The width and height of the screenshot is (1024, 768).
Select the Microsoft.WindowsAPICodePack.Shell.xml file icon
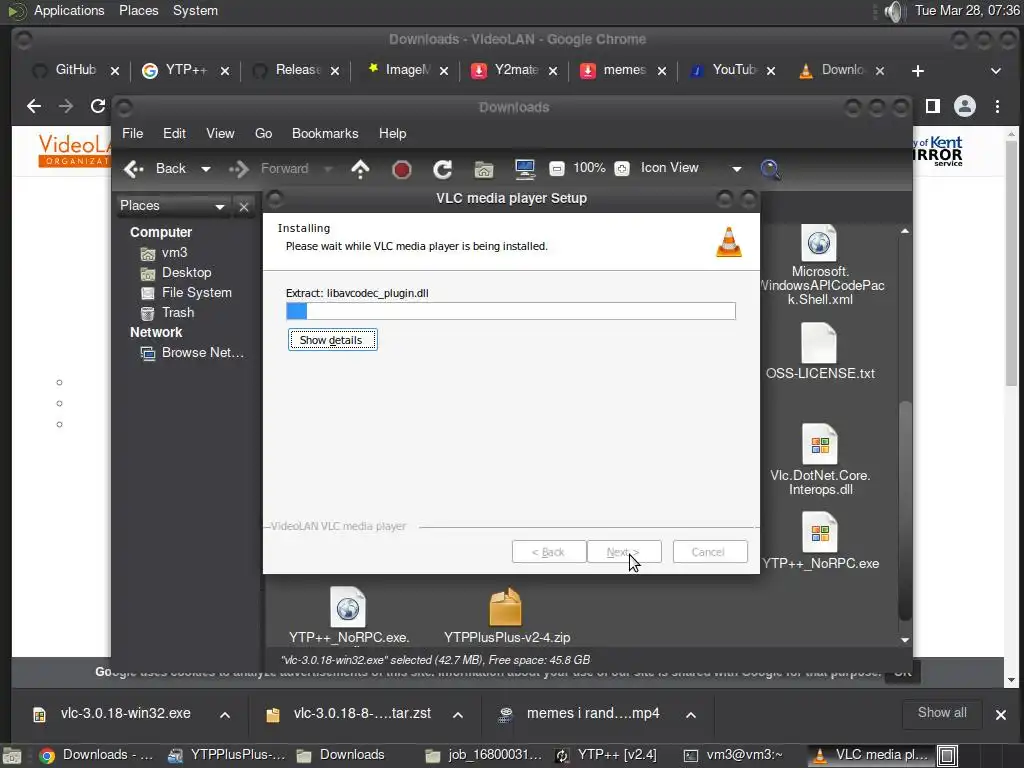pyautogui.click(x=819, y=243)
